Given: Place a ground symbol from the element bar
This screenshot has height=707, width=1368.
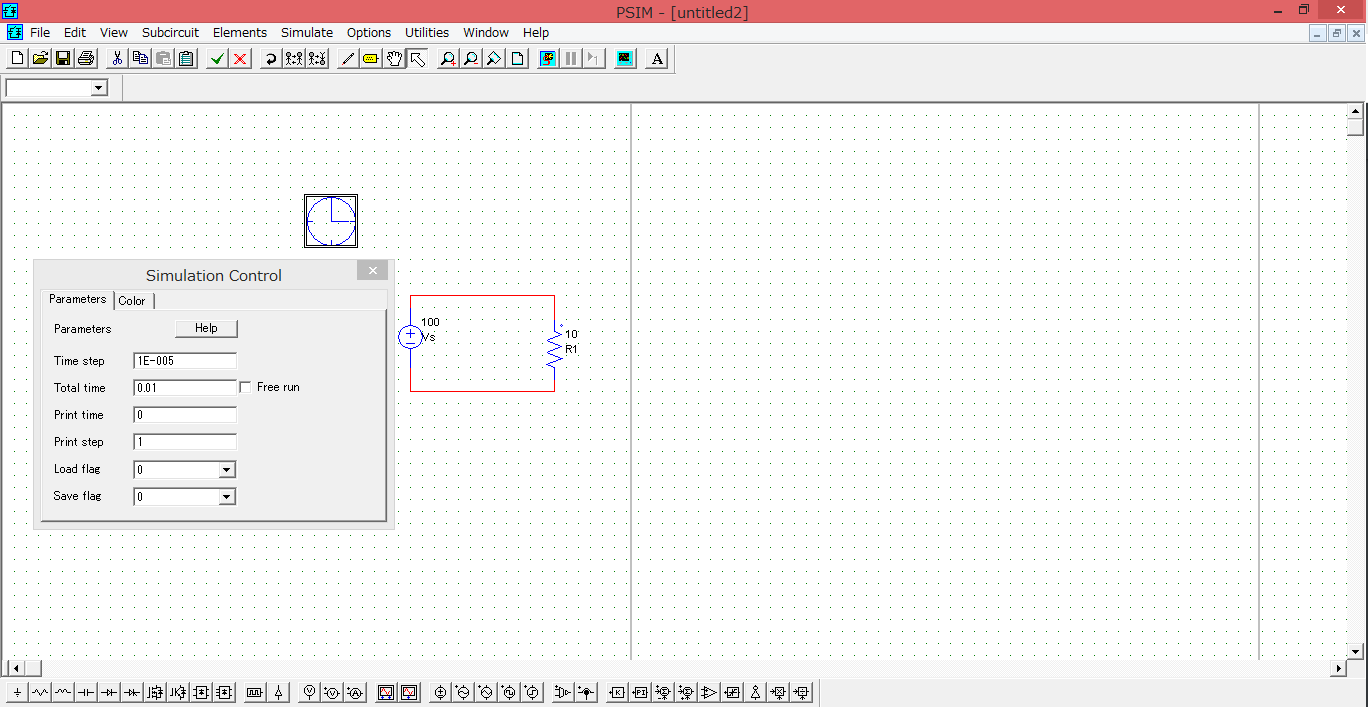Looking at the screenshot, I should point(16,691).
